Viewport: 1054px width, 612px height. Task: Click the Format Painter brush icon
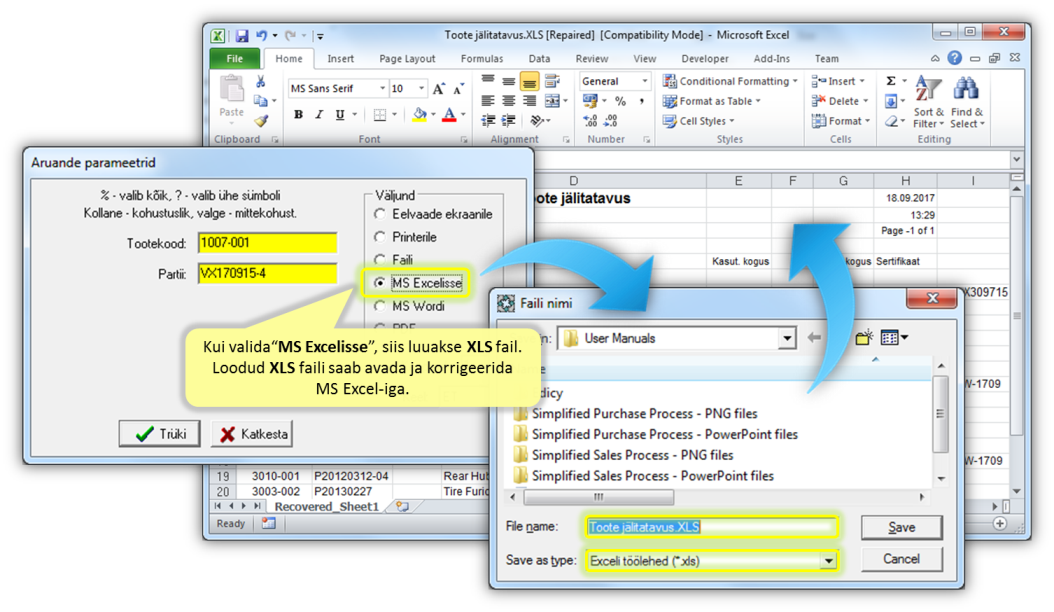tap(261, 121)
